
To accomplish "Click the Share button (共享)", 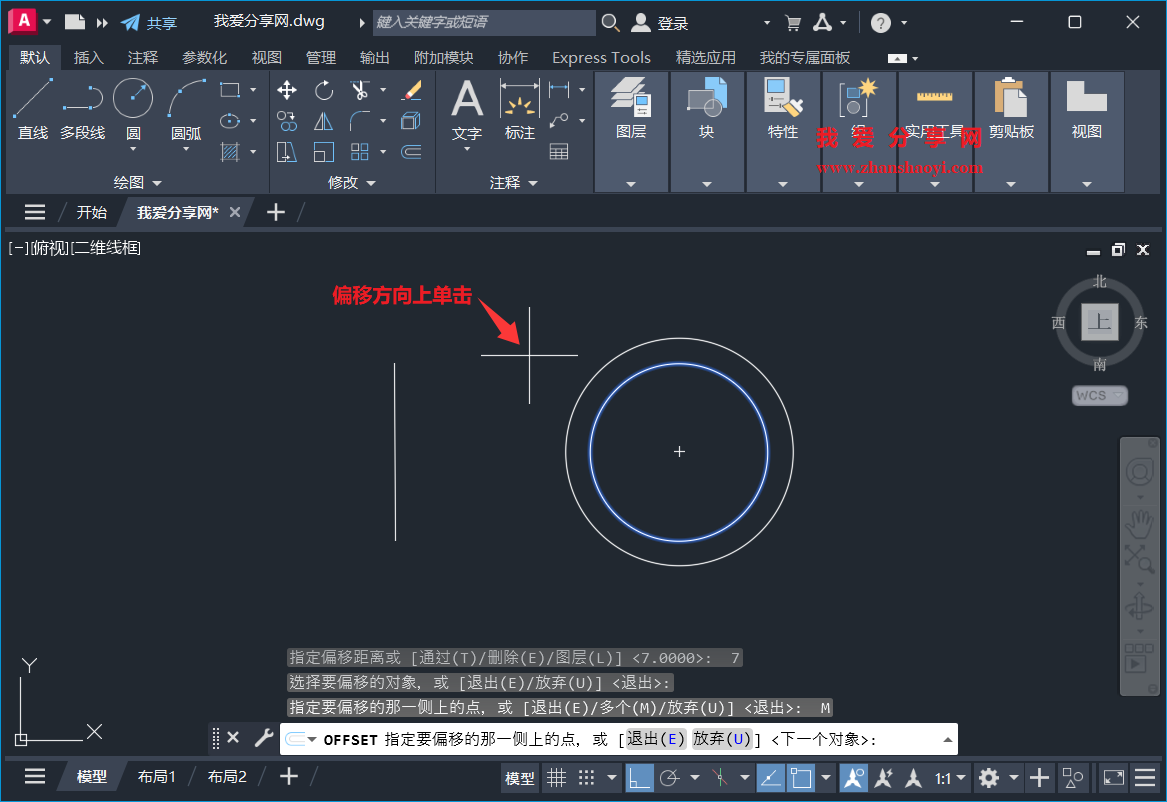I will [x=158, y=22].
